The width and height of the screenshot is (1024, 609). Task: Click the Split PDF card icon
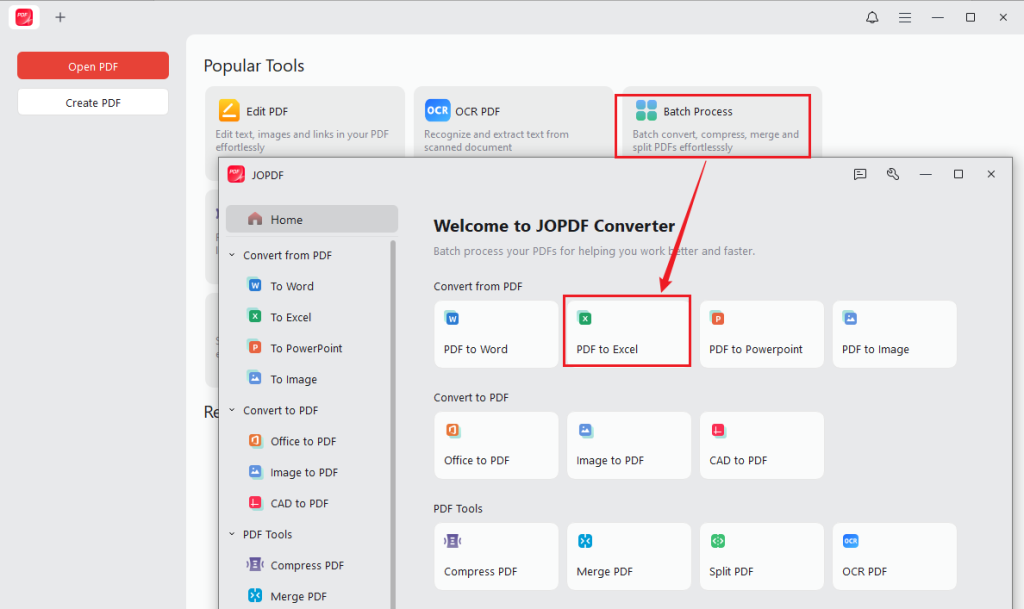[x=718, y=541]
